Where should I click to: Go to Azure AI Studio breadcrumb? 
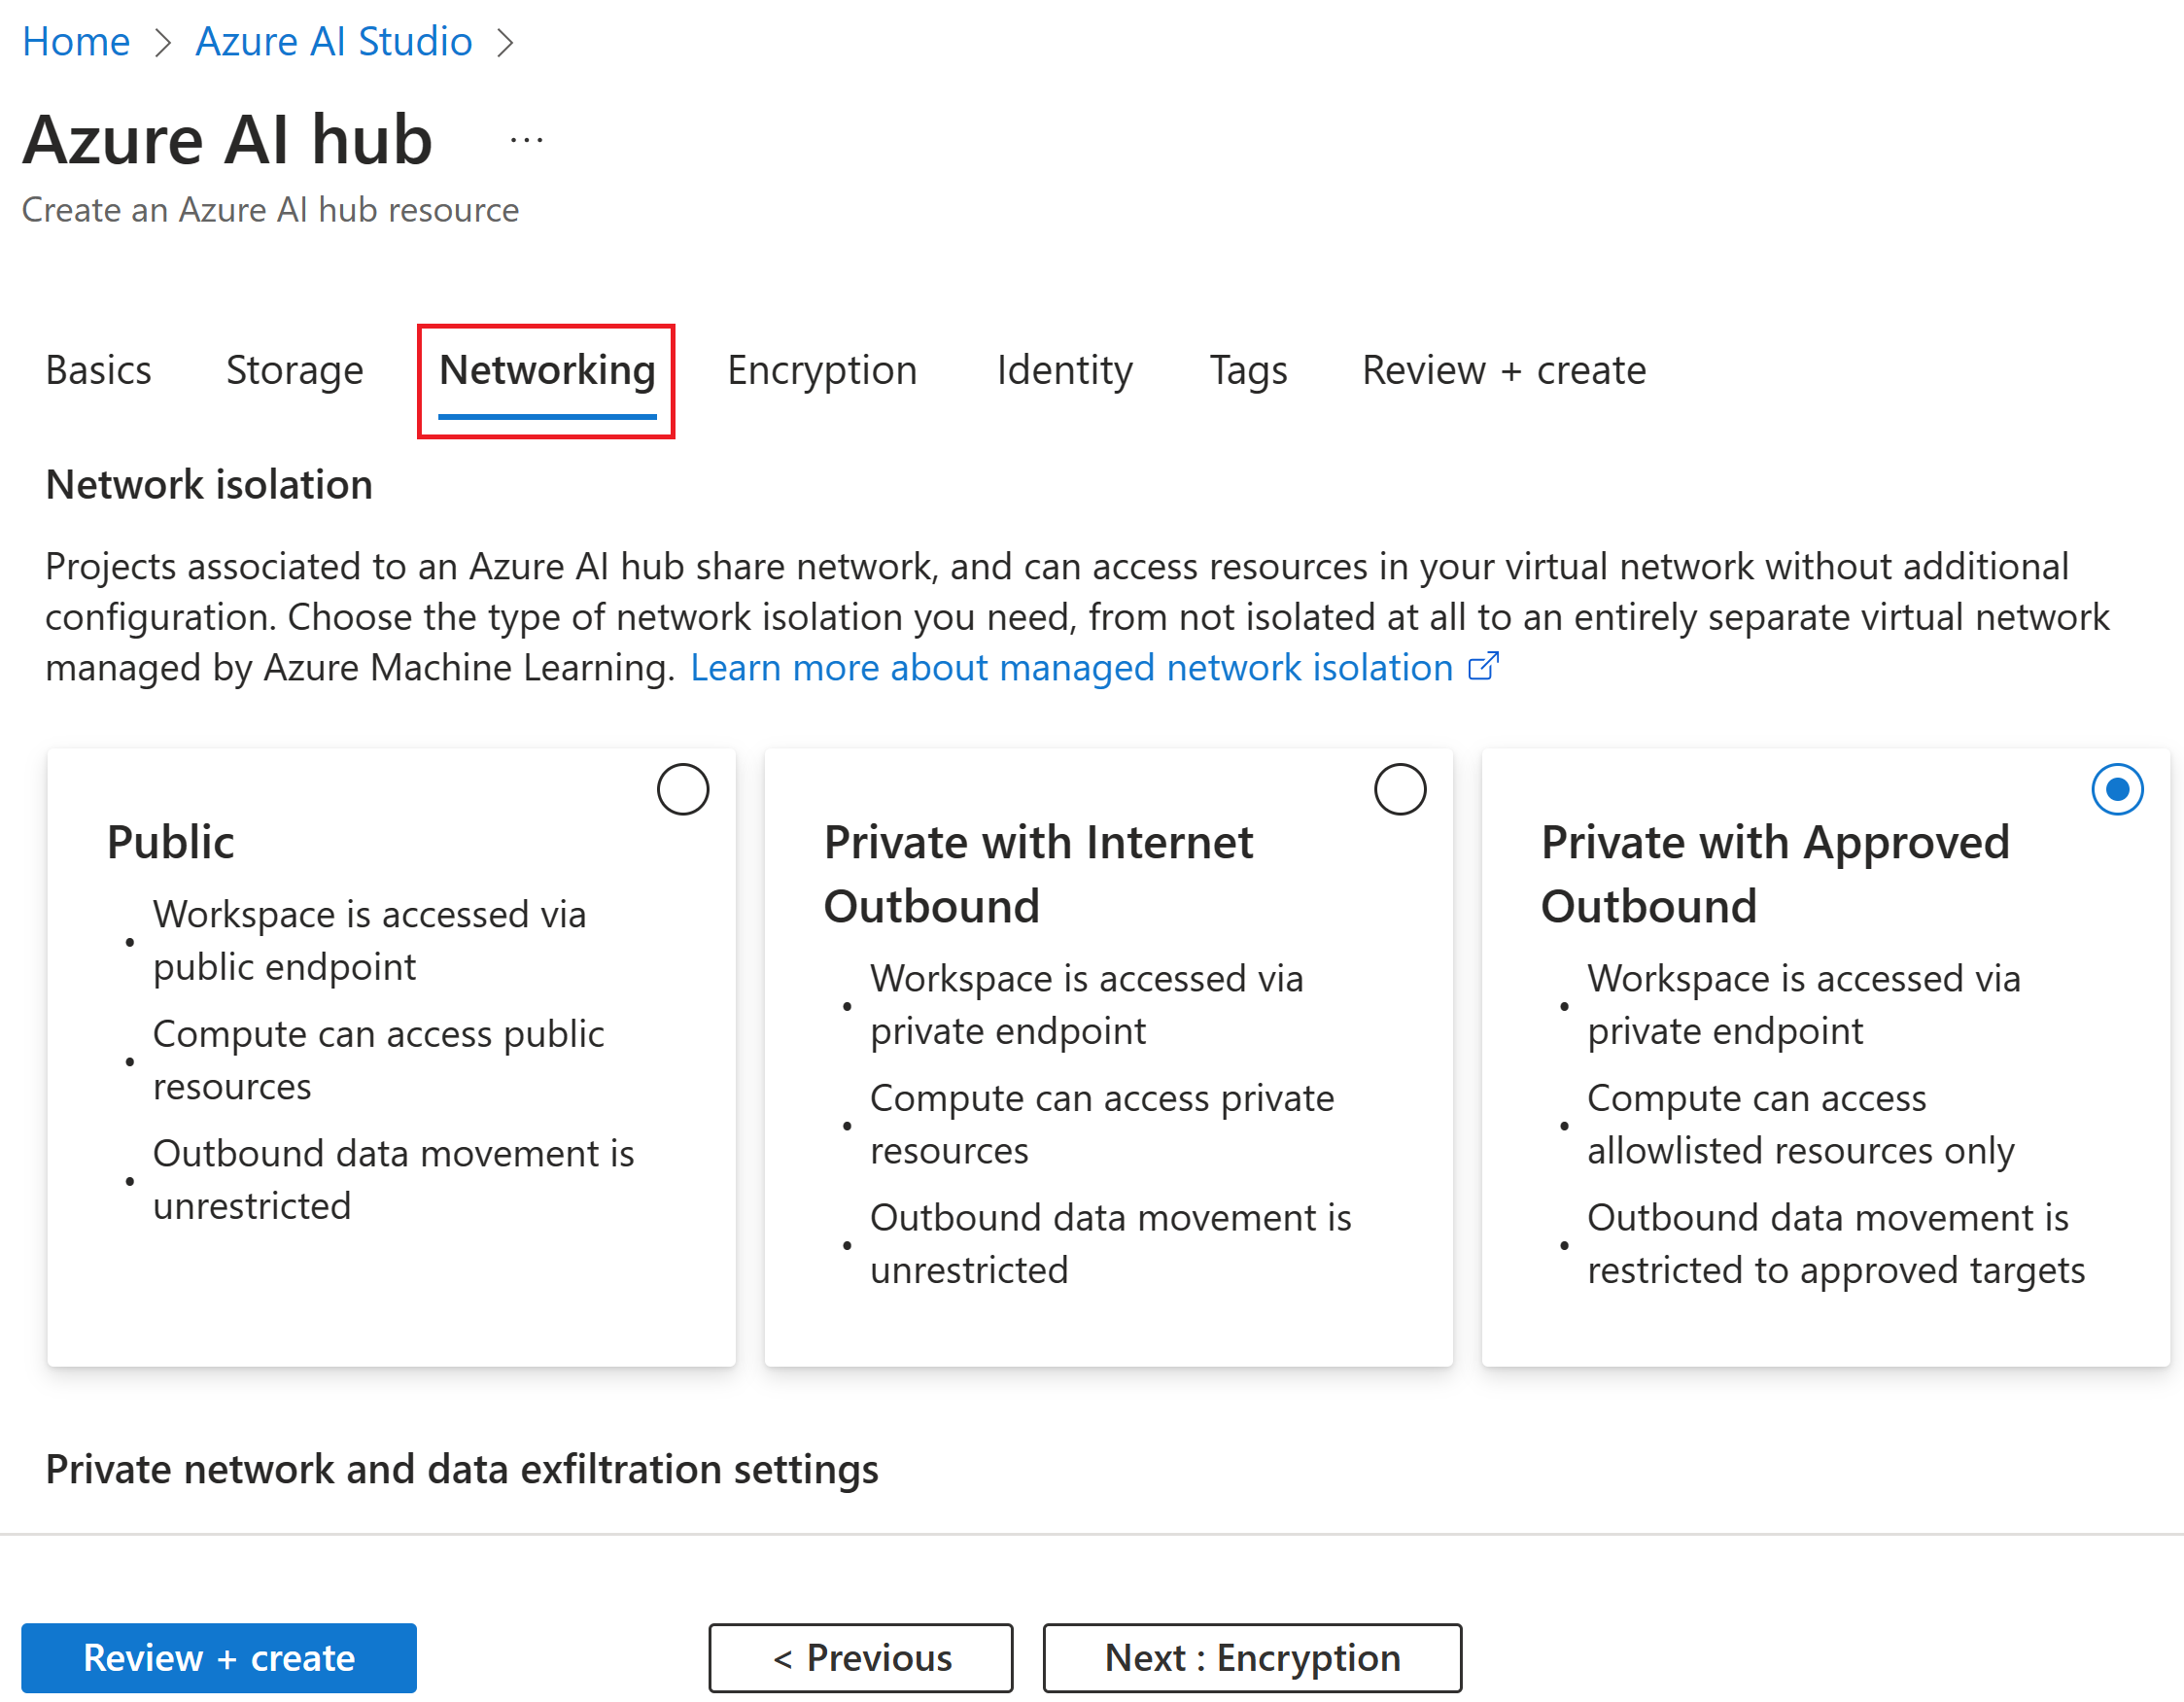tap(333, 42)
